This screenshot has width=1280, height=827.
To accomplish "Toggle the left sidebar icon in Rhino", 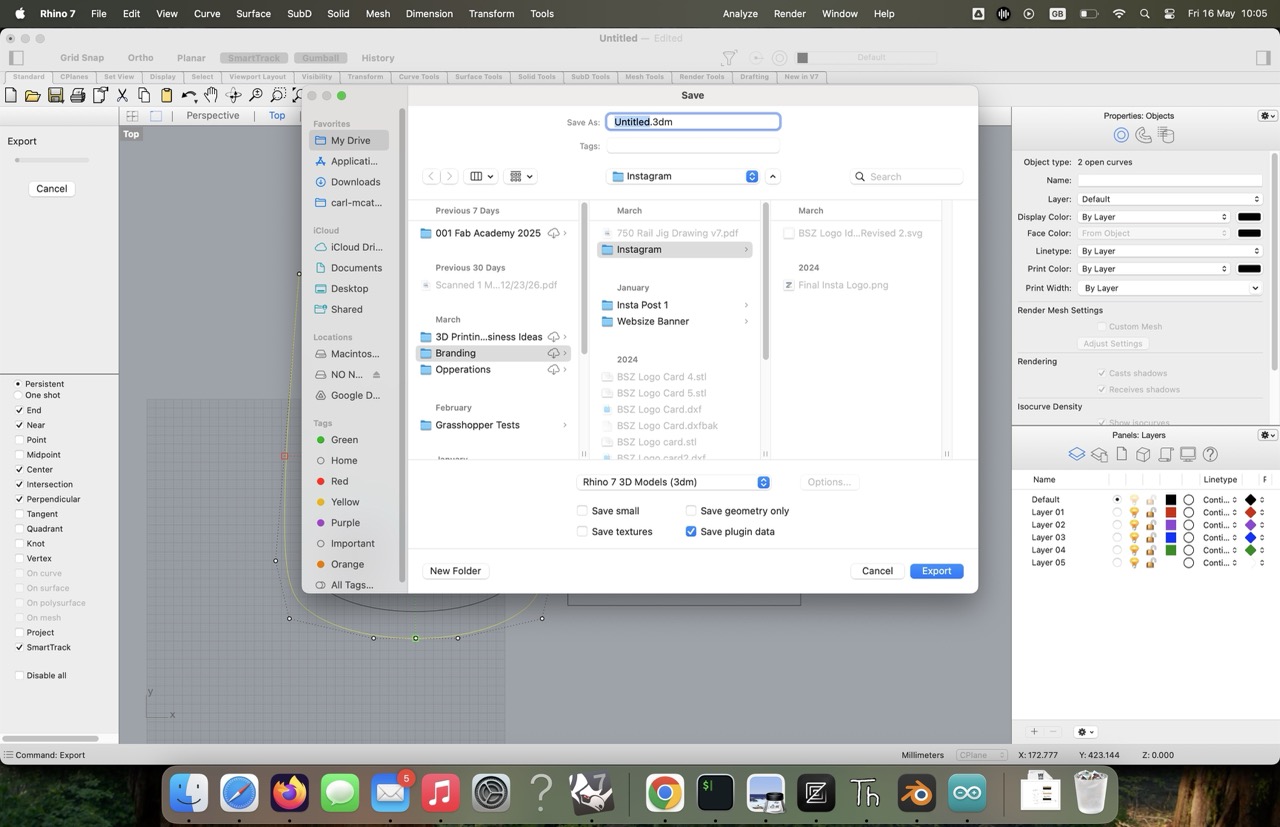I will 15,58.
